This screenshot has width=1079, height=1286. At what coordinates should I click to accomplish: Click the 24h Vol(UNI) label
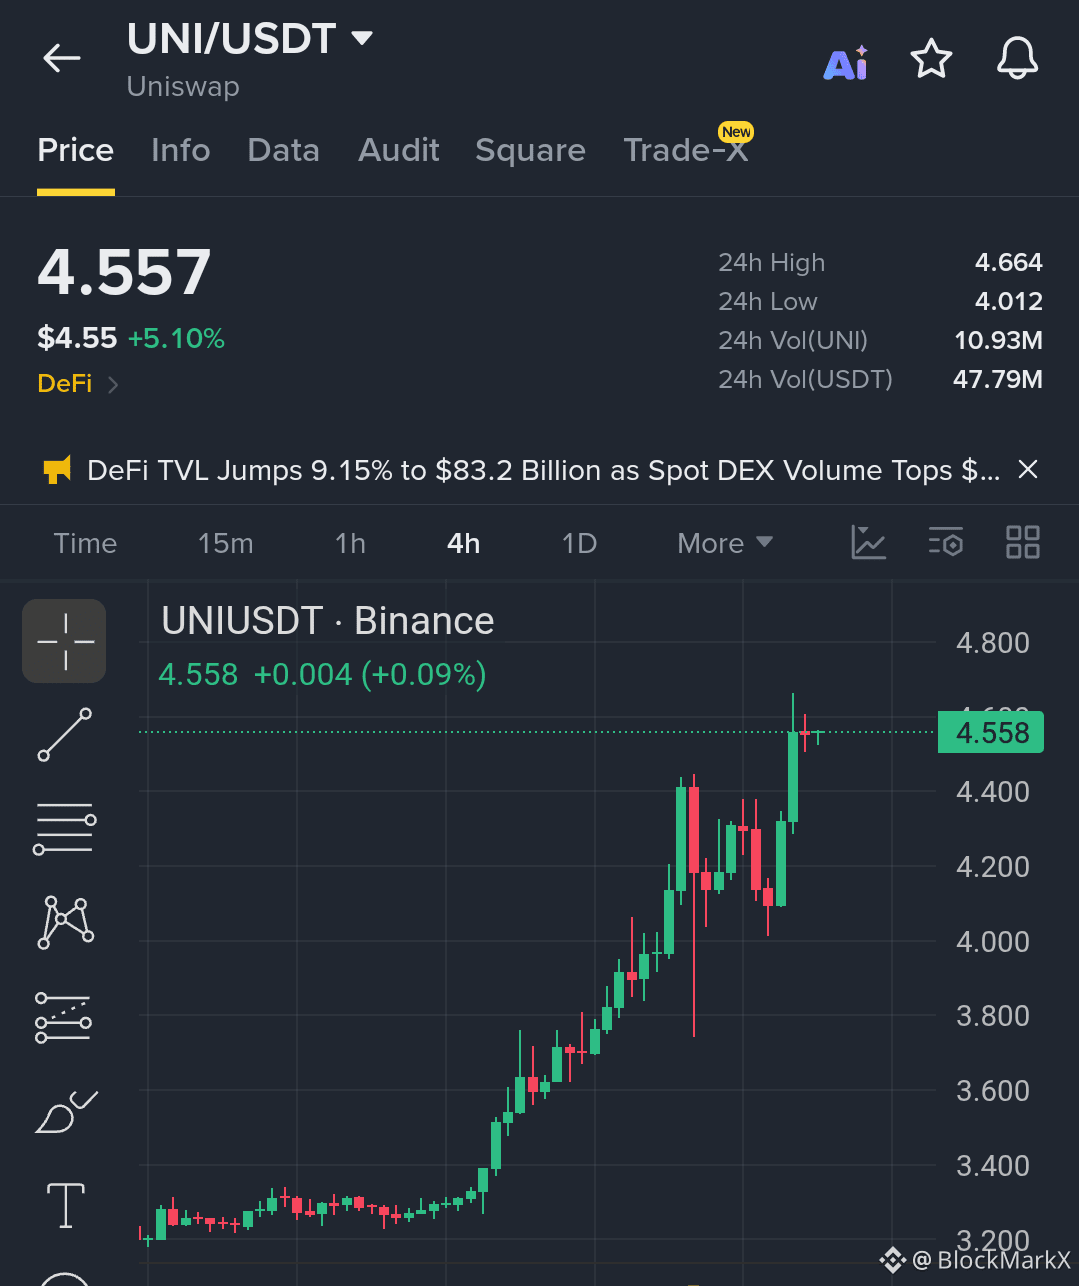click(793, 340)
